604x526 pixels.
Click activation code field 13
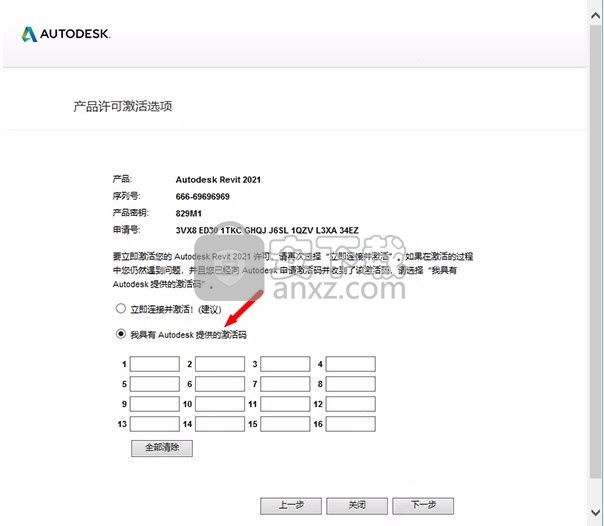(x=154, y=424)
